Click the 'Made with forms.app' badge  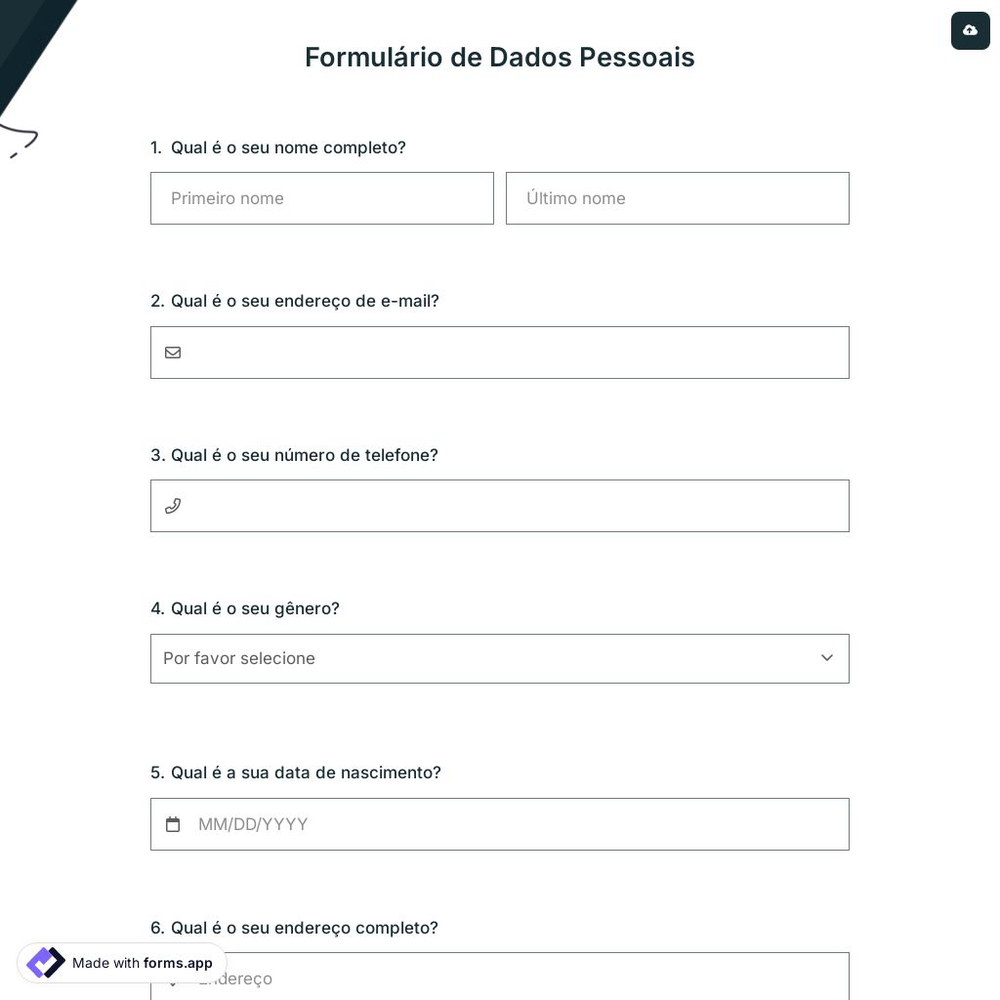click(120, 962)
